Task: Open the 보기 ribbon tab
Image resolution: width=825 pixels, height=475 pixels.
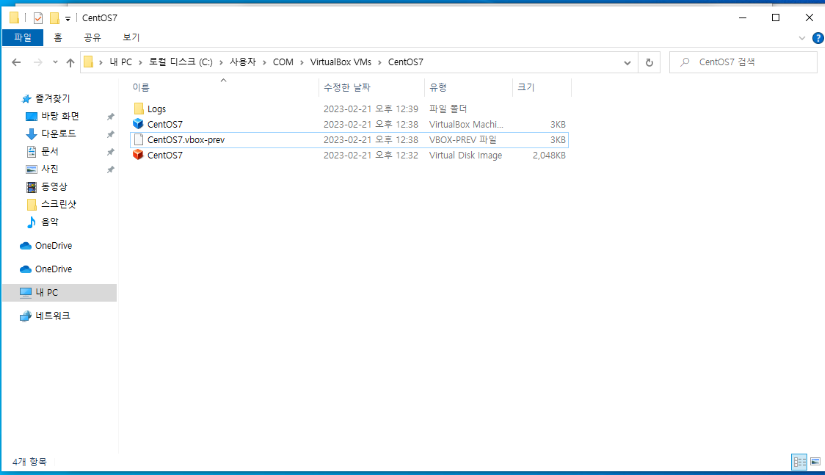Action: coord(131,37)
